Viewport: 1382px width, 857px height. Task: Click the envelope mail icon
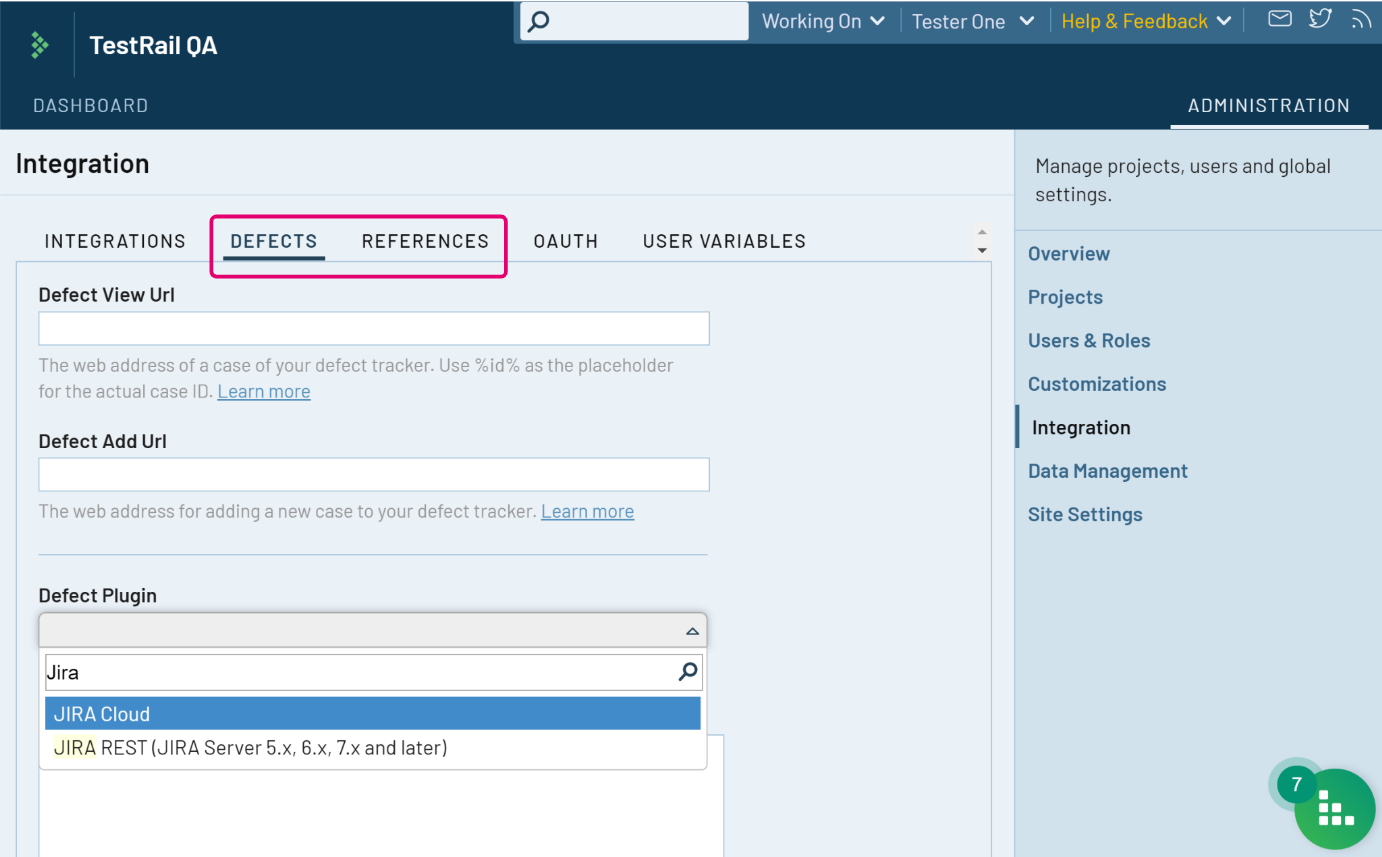tap(1279, 19)
